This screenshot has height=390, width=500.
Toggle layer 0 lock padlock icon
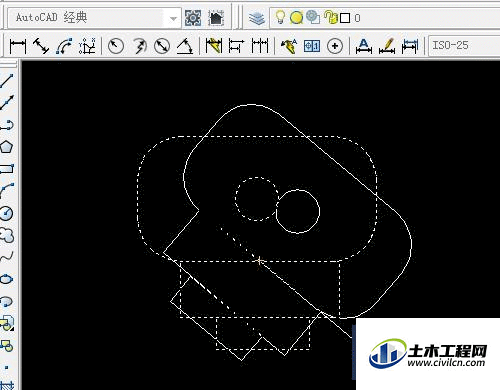330,17
